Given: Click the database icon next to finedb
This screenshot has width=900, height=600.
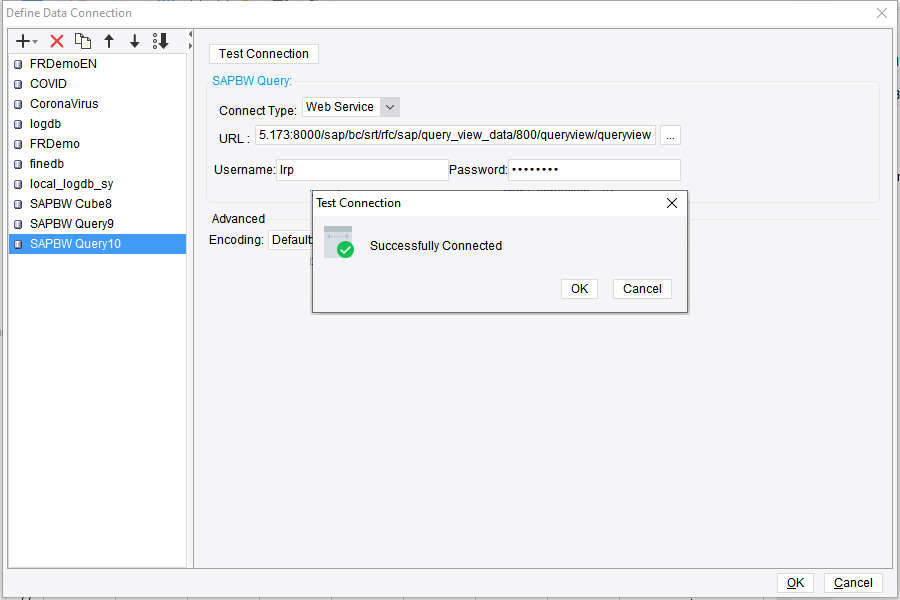Looking at the screenshot, I should point(16,163).
